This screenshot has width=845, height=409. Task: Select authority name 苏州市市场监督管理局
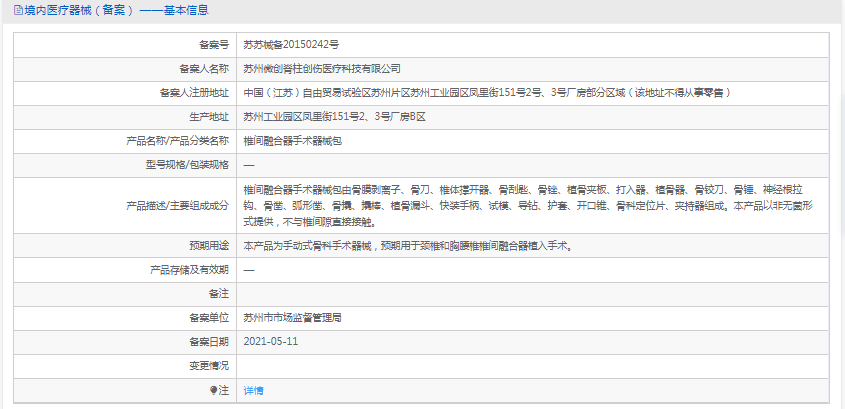[293, 318]
